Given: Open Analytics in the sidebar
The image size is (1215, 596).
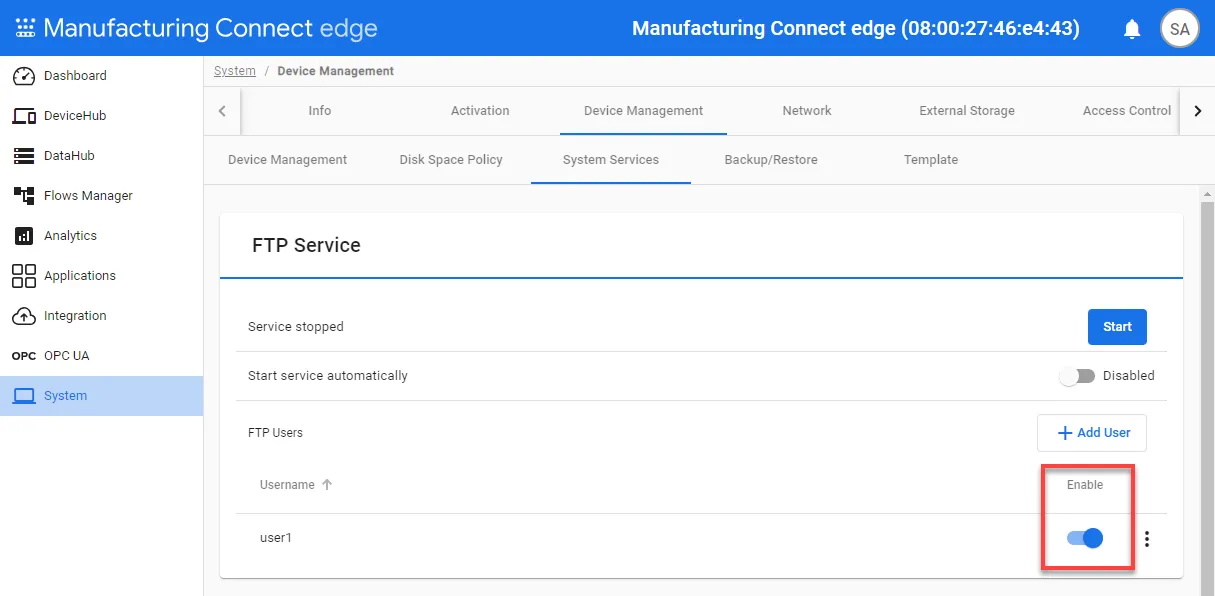Looking at the screenshot, I should 102,236.
